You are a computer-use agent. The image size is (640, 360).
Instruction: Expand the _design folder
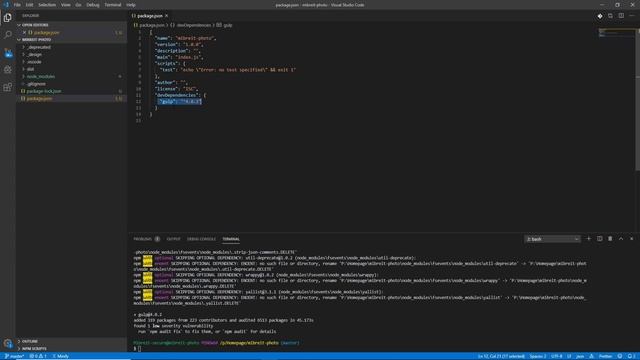point(71,54)
